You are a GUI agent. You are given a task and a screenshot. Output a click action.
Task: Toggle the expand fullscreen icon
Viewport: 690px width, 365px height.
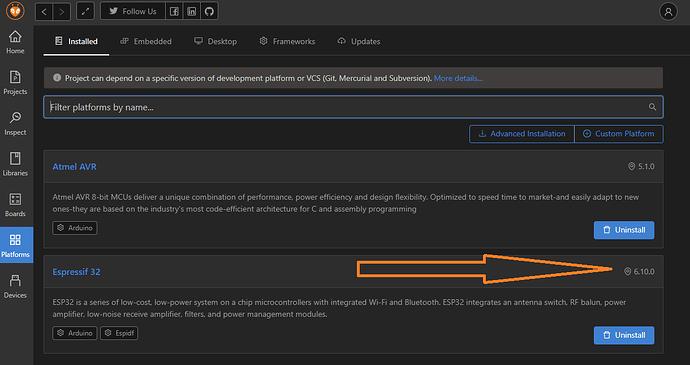85,11
